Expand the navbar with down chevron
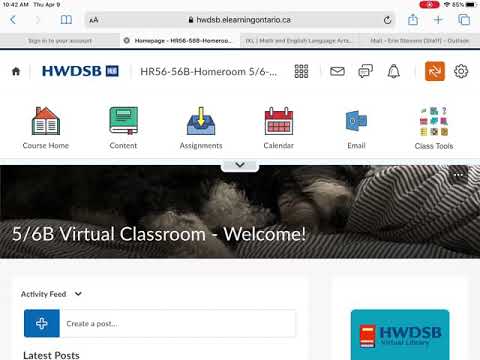This screenshot has height=360, width=480. pos(240,165)
